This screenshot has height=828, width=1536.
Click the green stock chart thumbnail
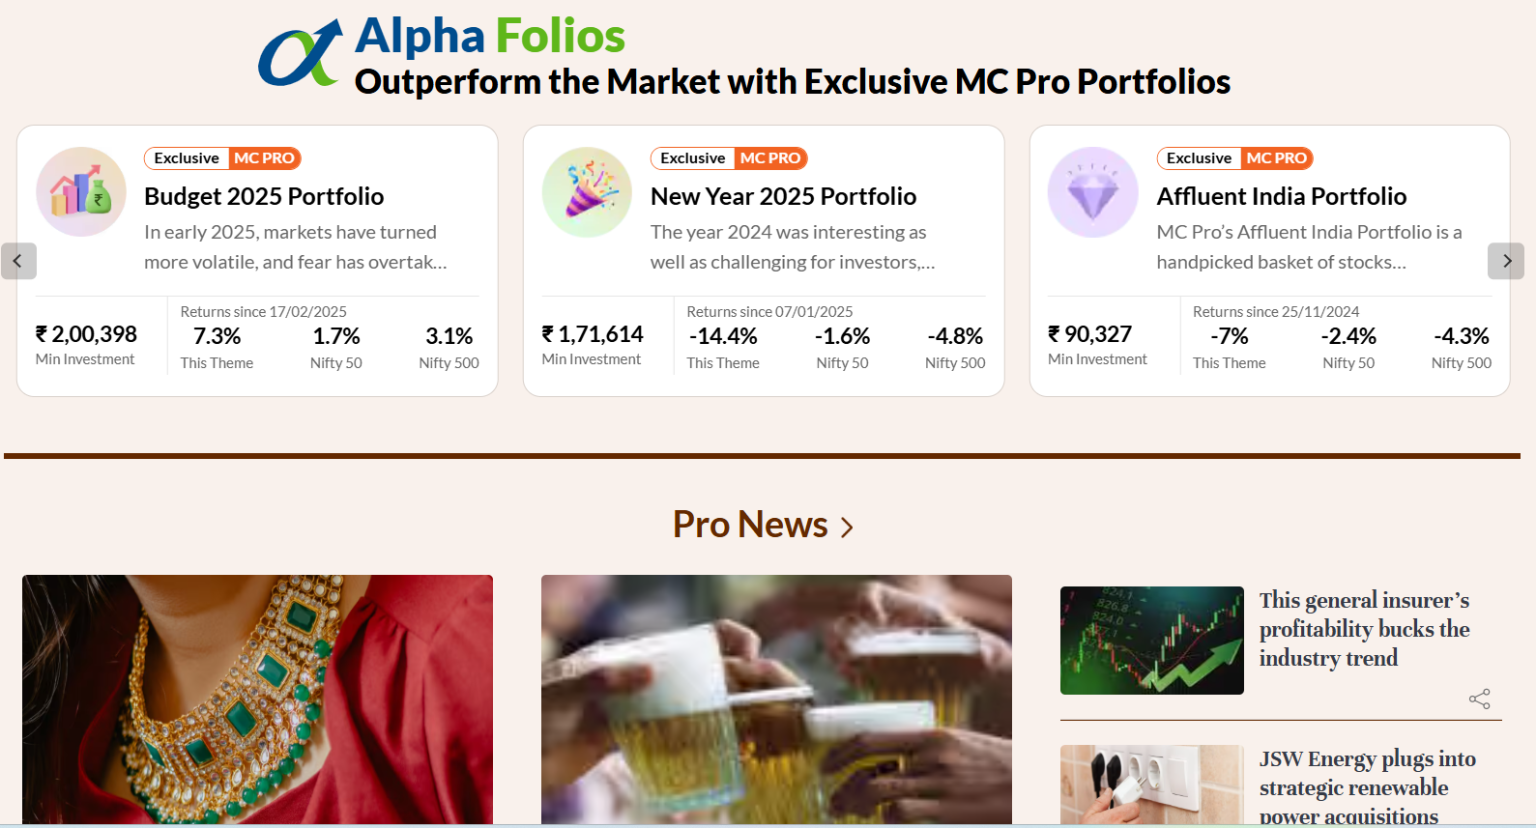(x=1151, y=639)
